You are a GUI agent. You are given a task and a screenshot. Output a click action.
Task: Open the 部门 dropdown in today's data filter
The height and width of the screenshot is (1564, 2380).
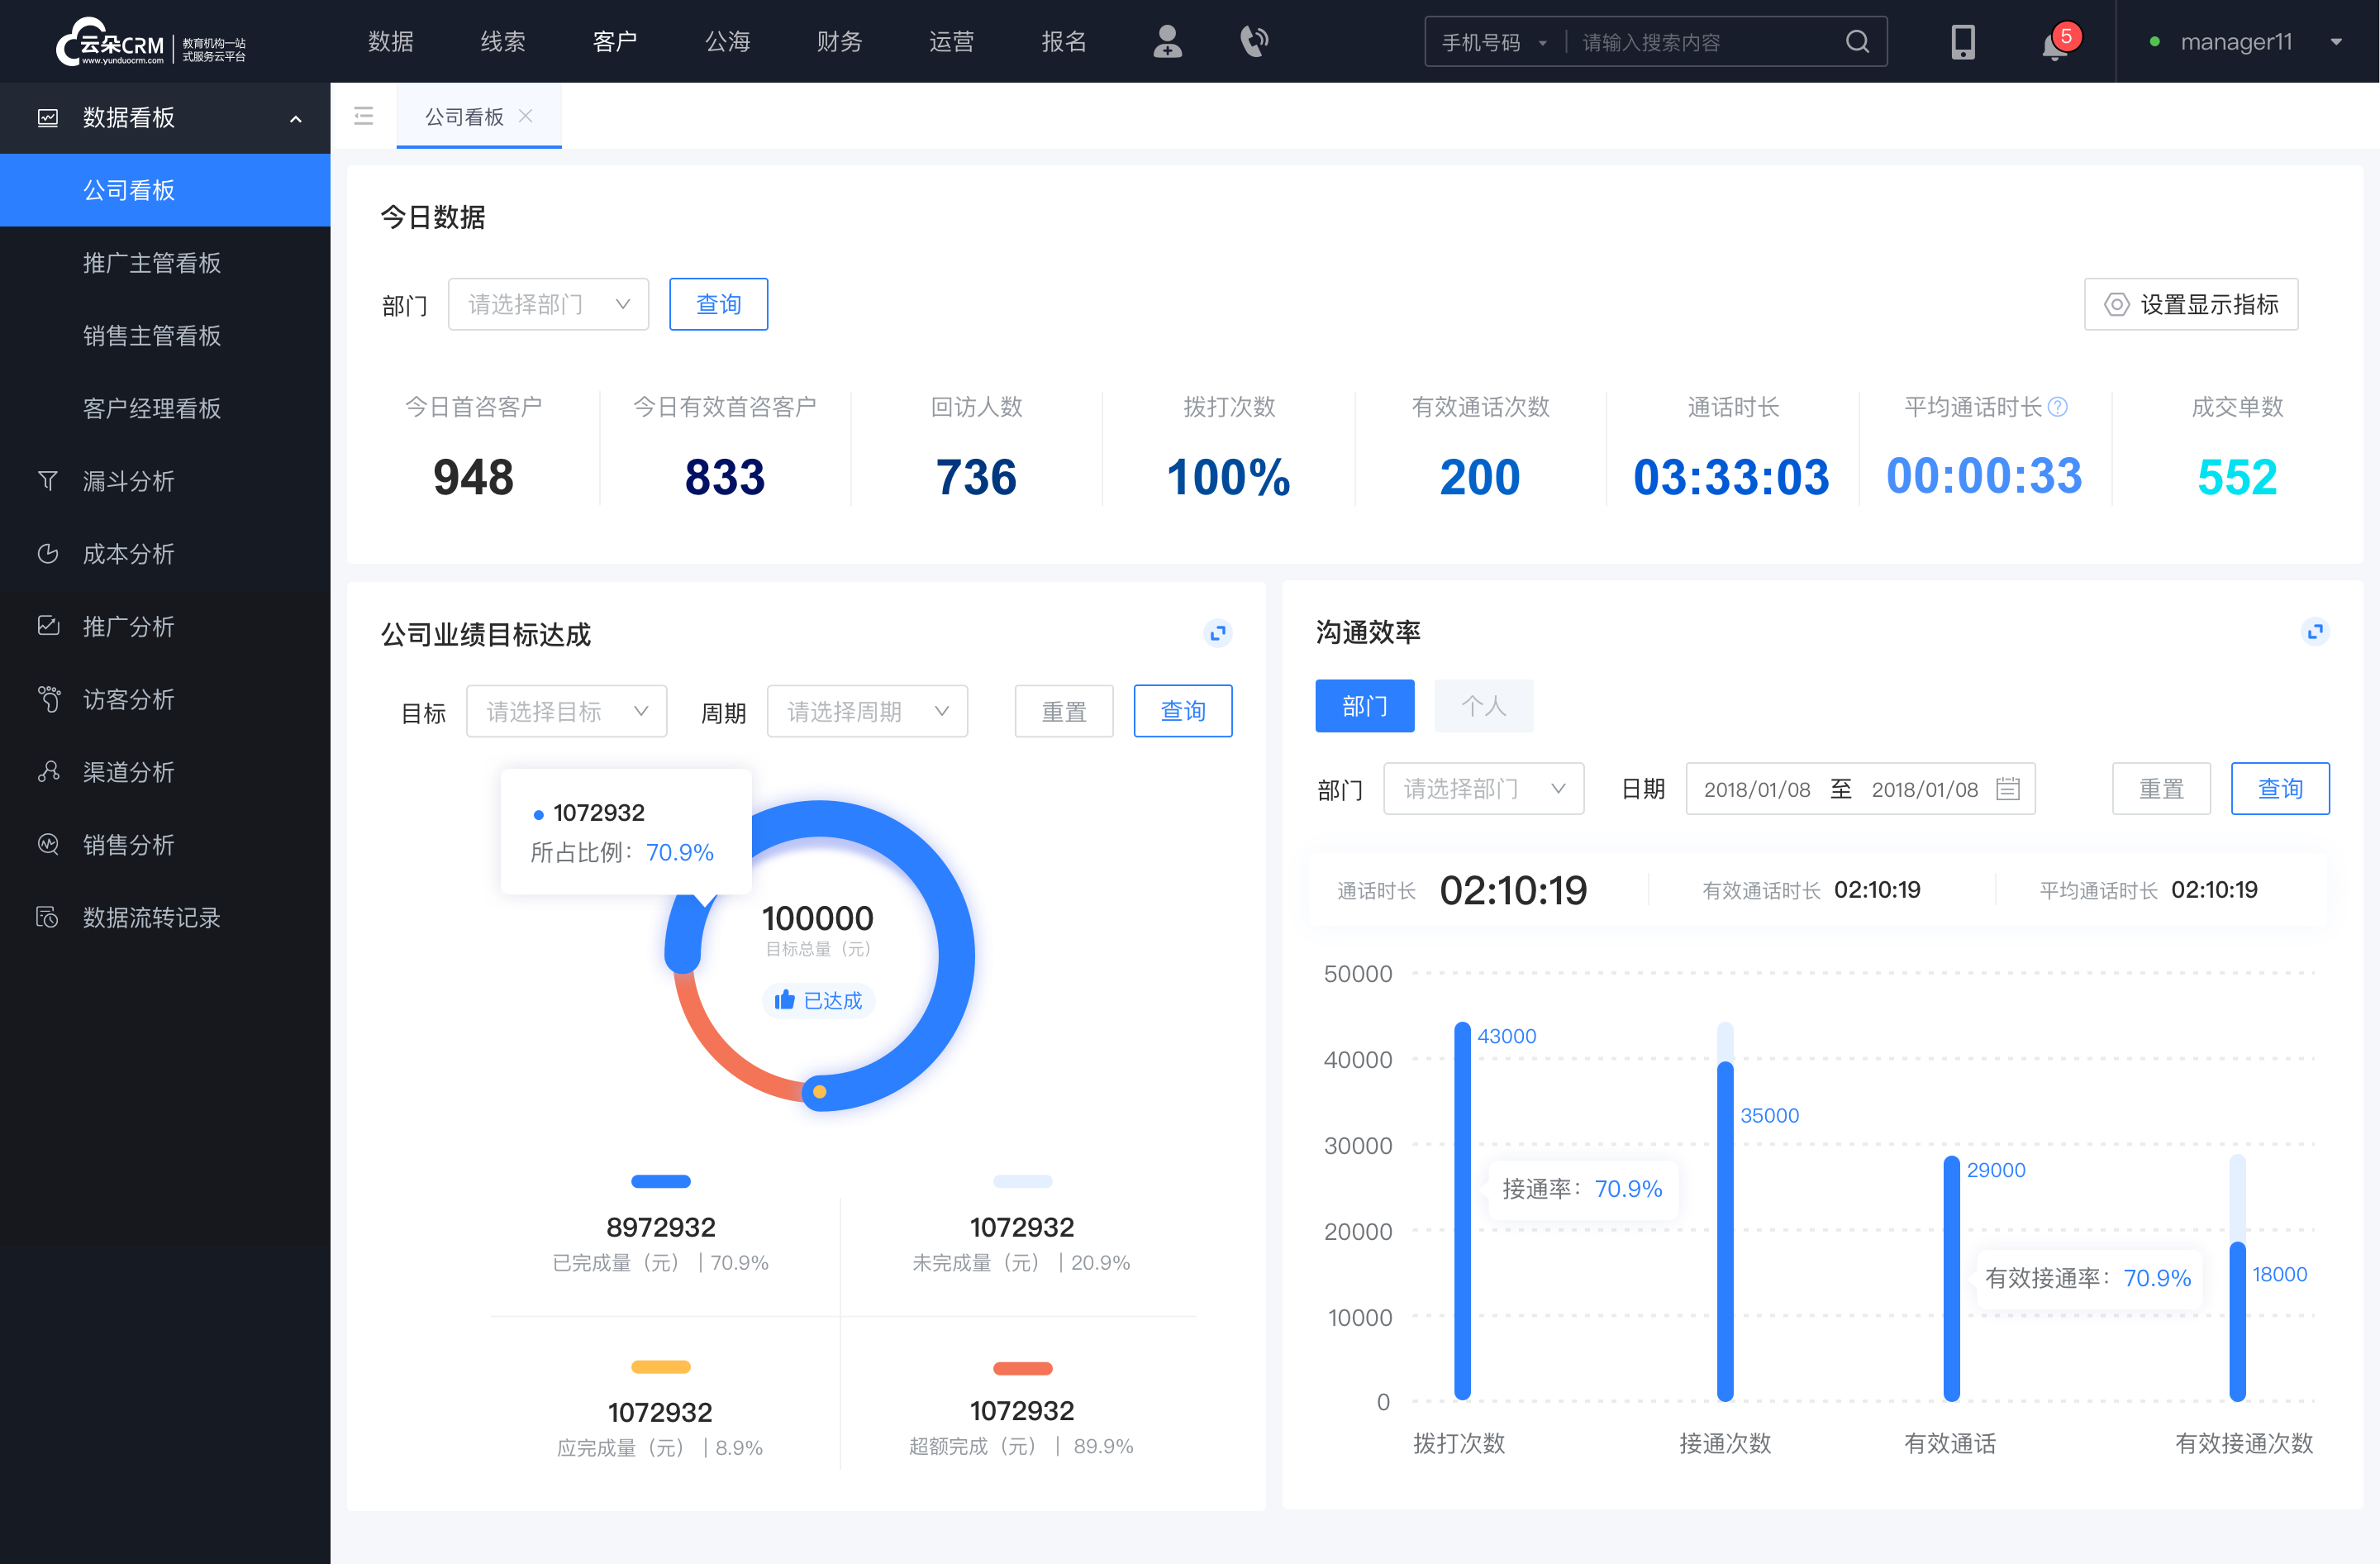tap(546, 303)
